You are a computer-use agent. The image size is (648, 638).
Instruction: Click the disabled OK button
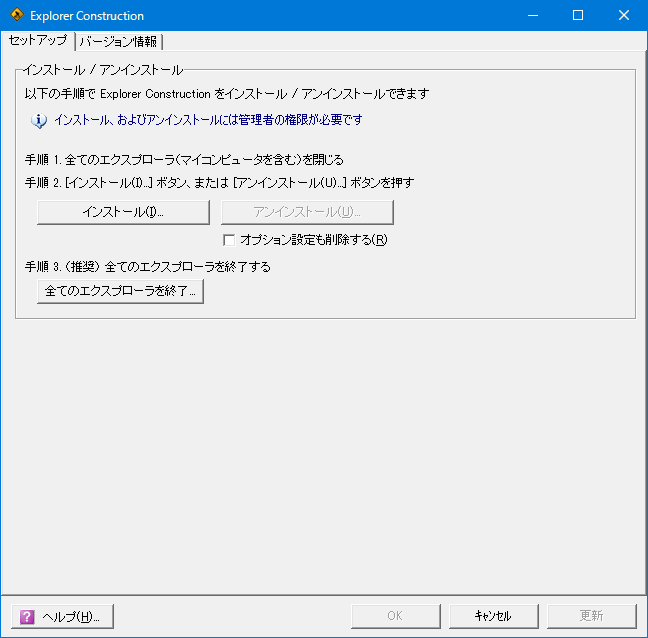[x=395, y=616]
